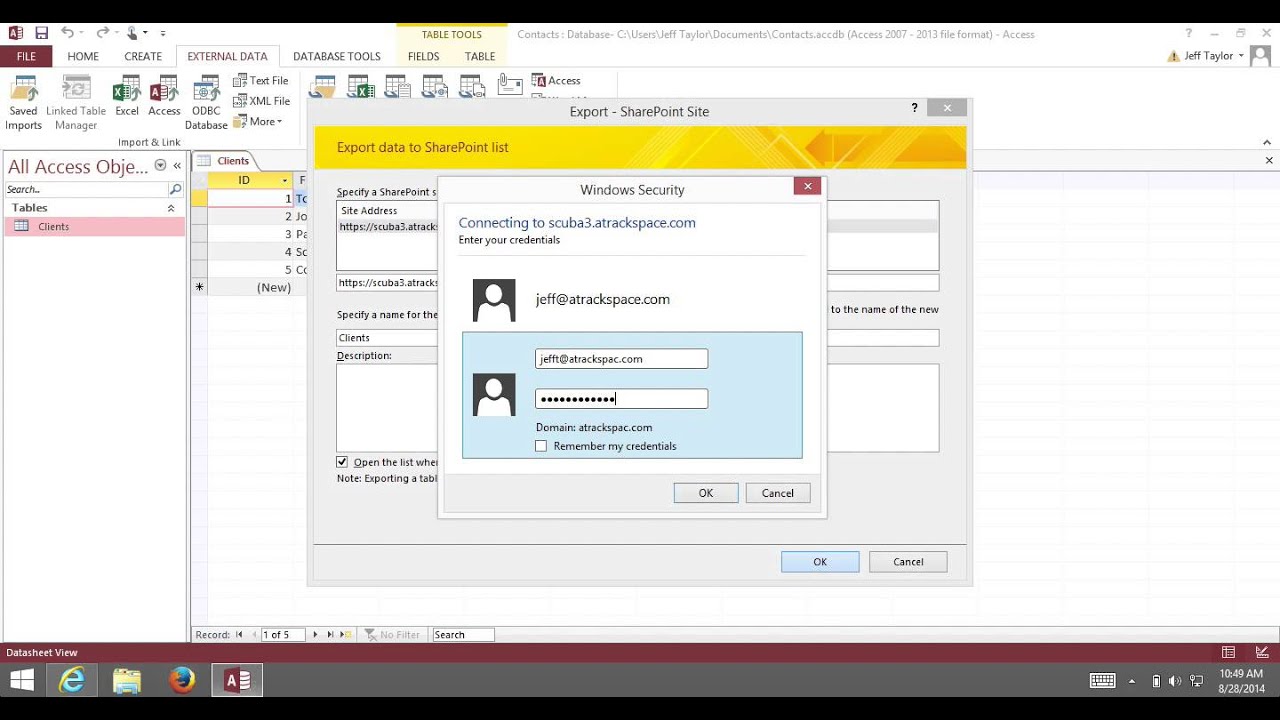
Task: Confirm credentials with OK in Windows Security
Action: (x=706, y=493)
